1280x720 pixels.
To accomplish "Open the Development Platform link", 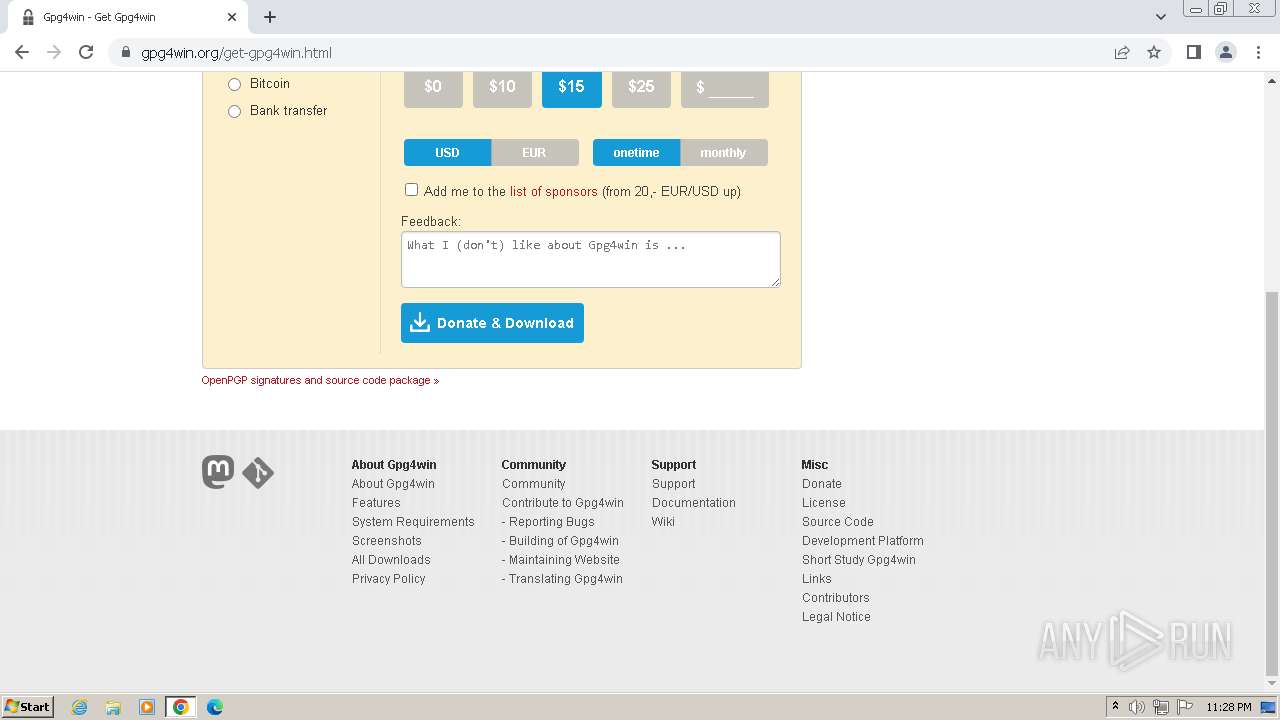I will 863,541.
